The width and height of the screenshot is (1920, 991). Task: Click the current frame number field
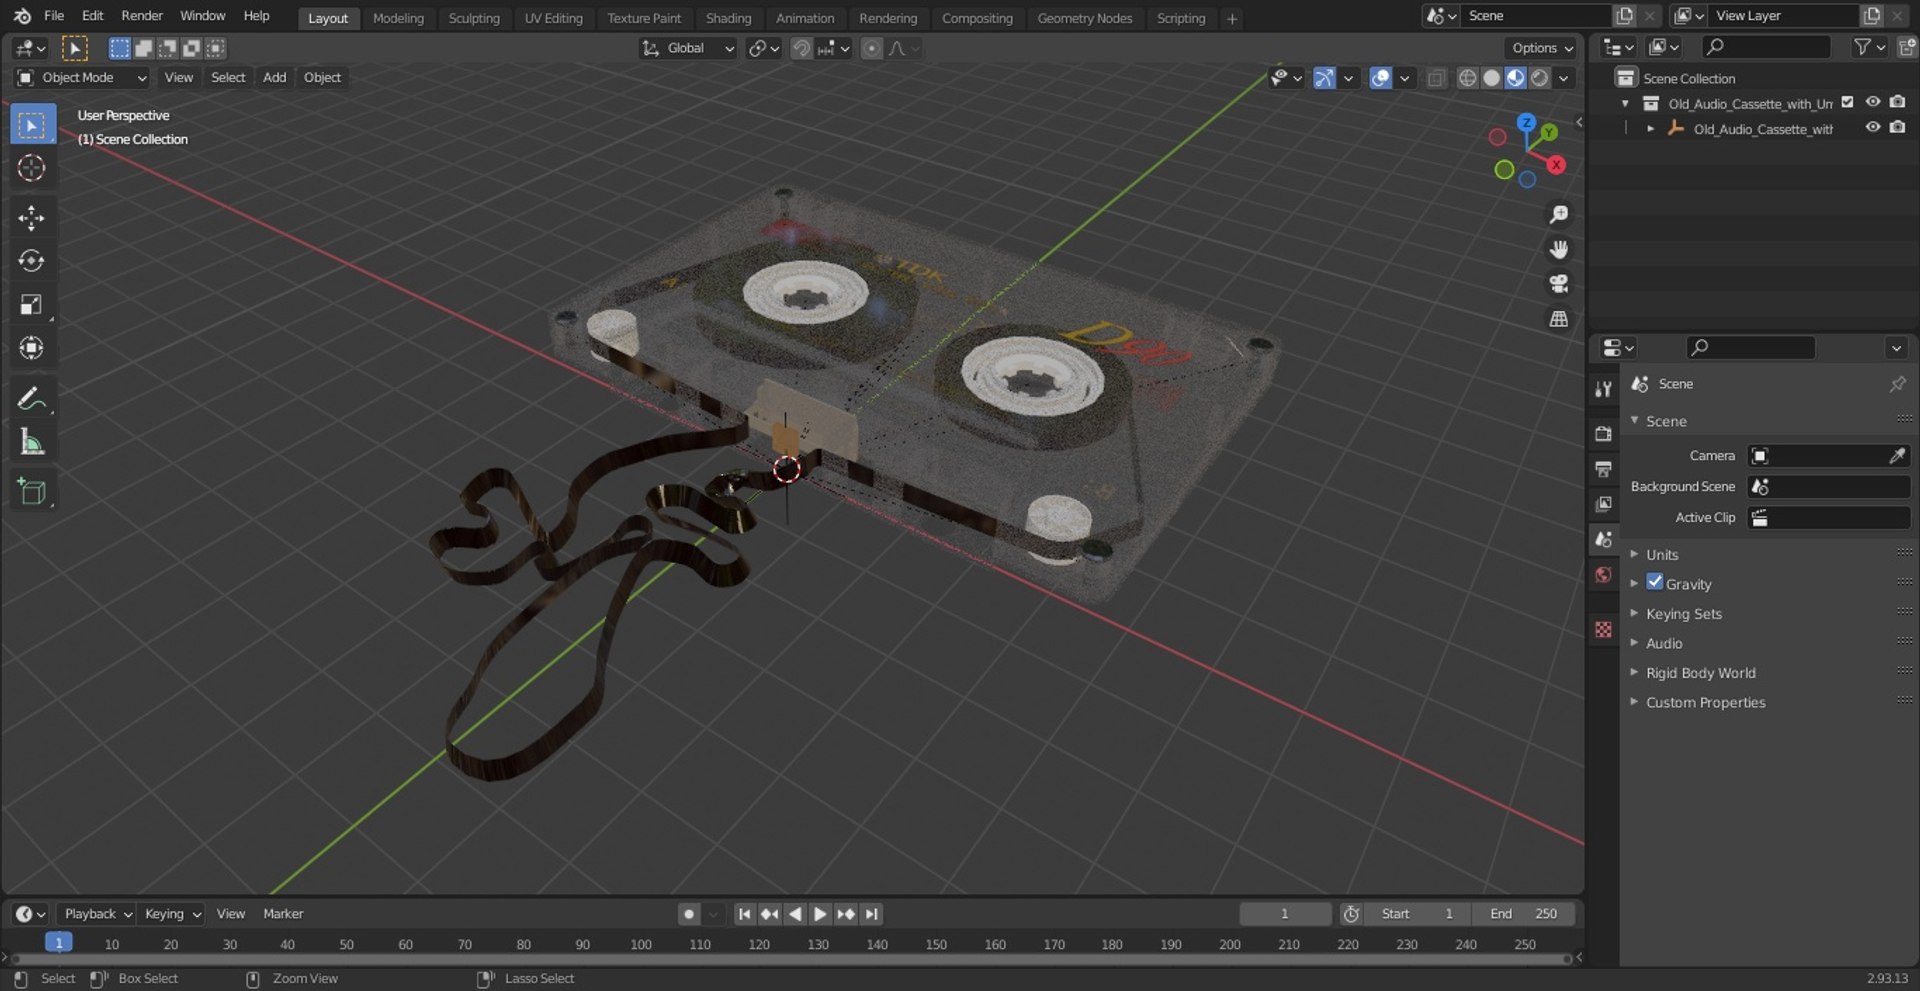pyautogui.click(x=1285, y=914)
